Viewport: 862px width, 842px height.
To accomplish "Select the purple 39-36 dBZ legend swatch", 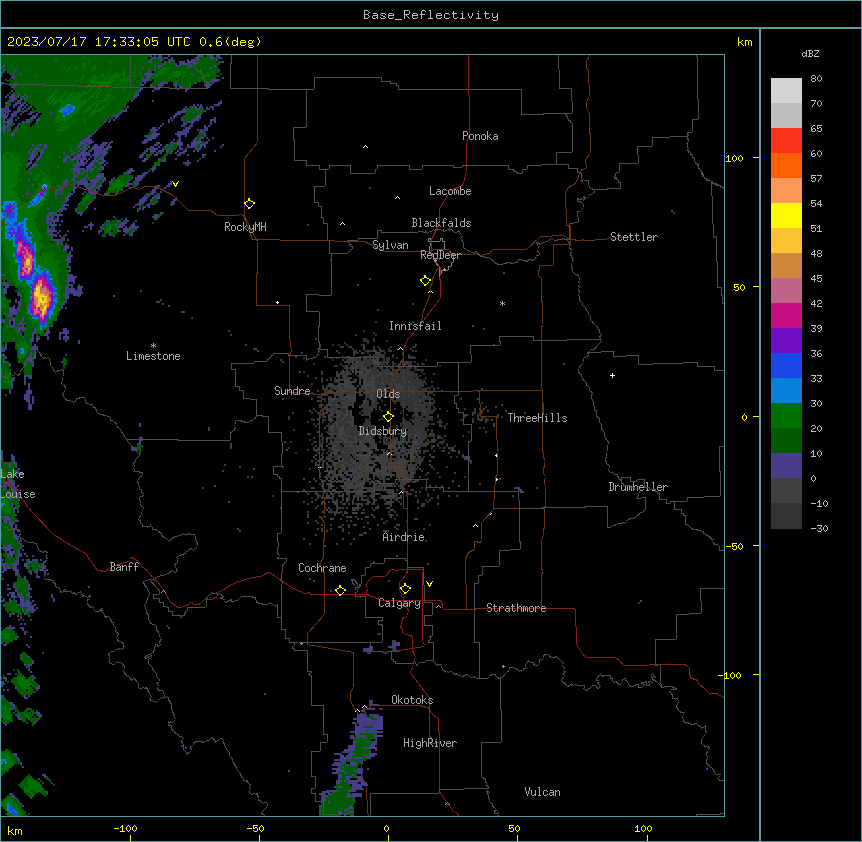I will pyautogui.click(x=786, y=340).
